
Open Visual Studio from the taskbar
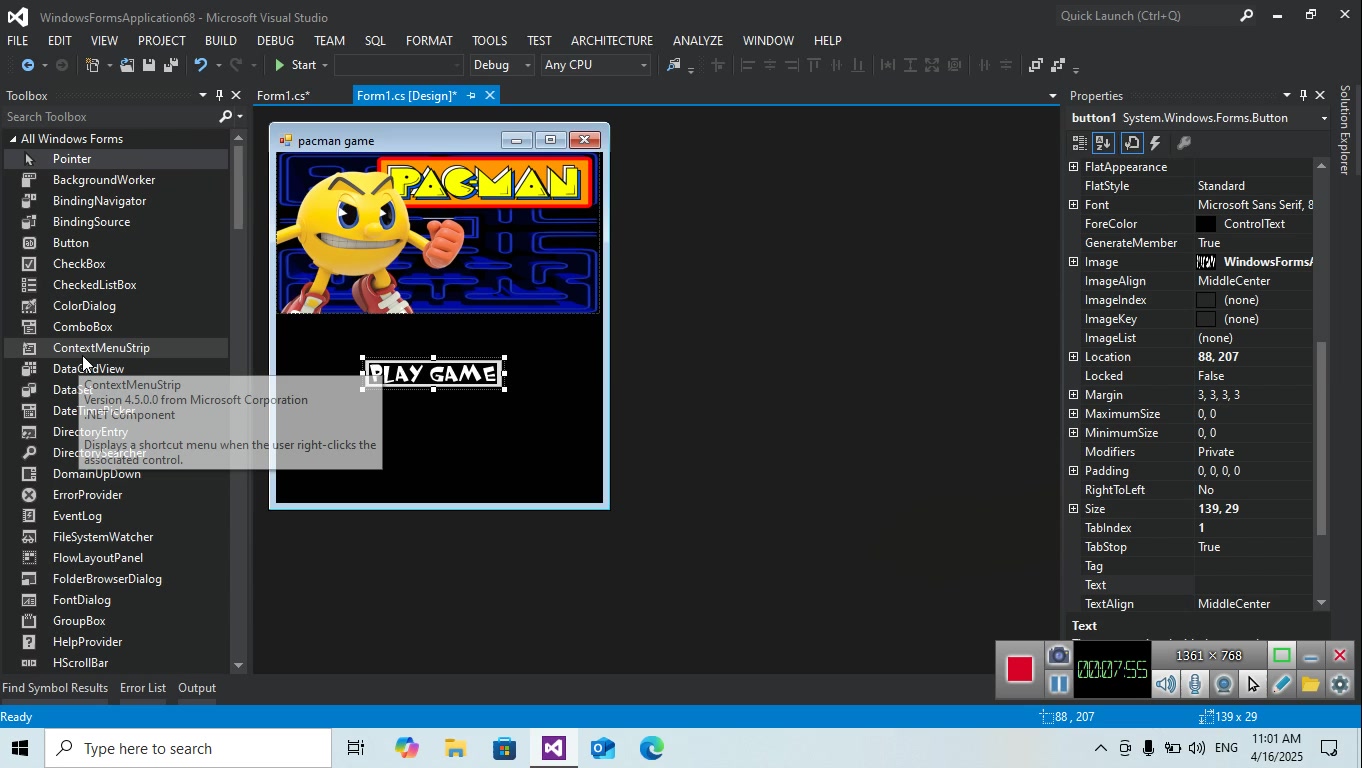pos(554,748)
